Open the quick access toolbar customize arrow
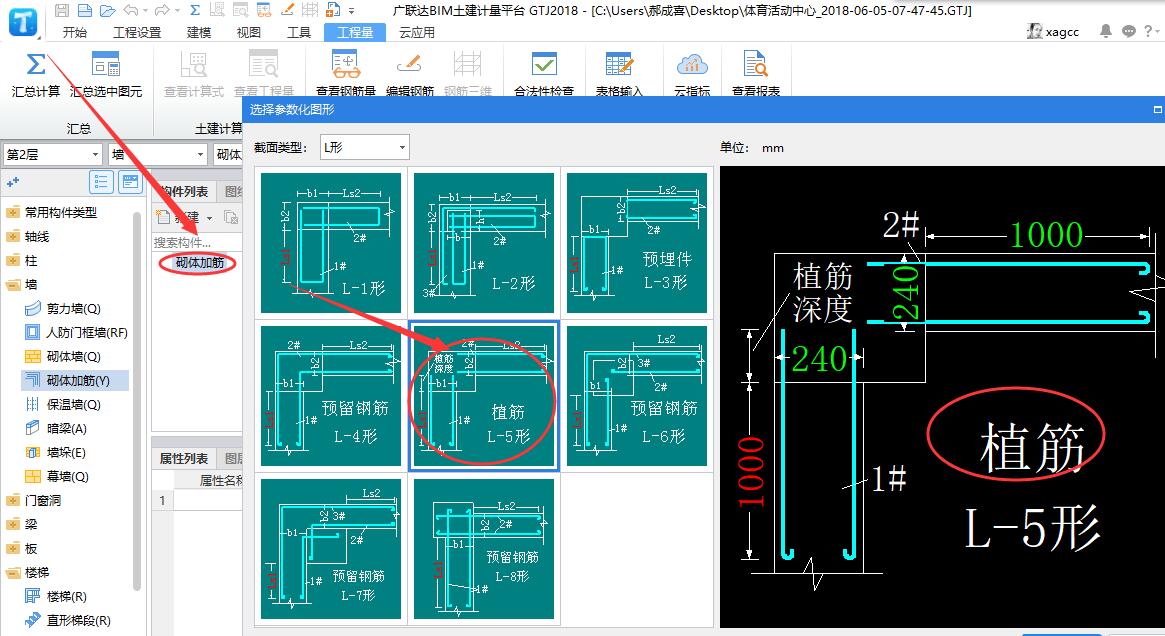 point(351,10)
